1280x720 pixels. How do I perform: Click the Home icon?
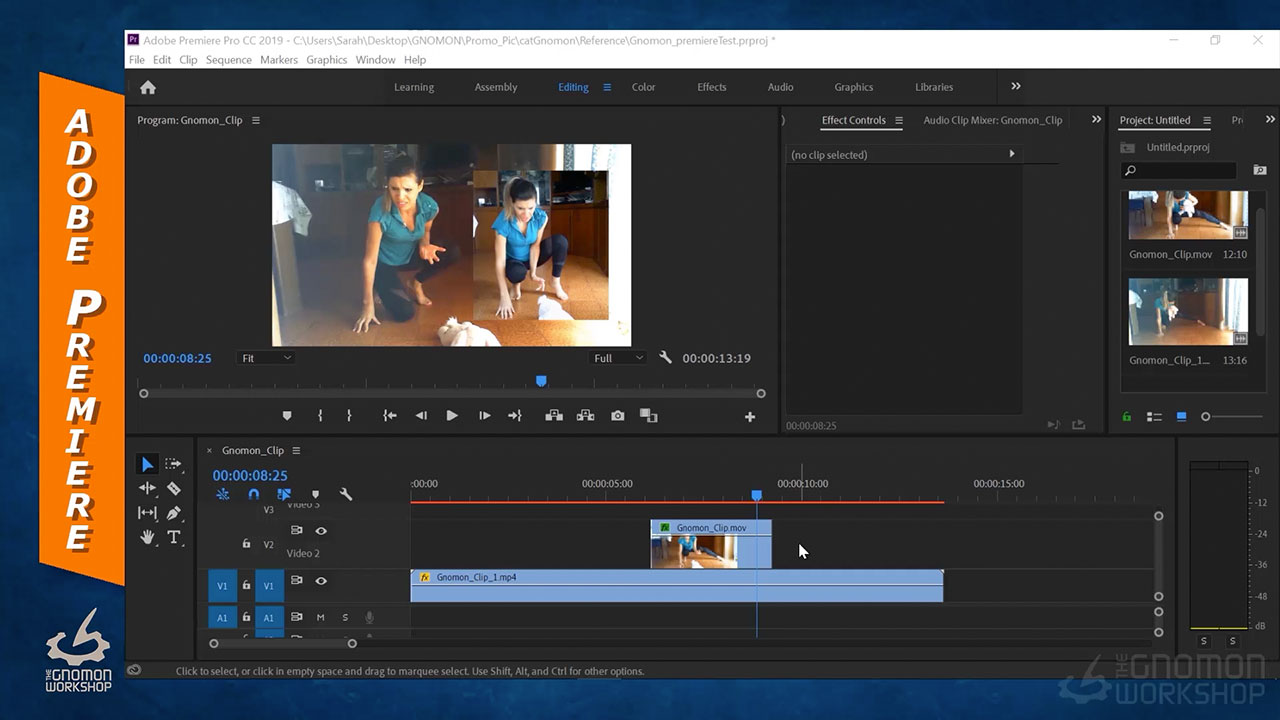pos(148,87)
